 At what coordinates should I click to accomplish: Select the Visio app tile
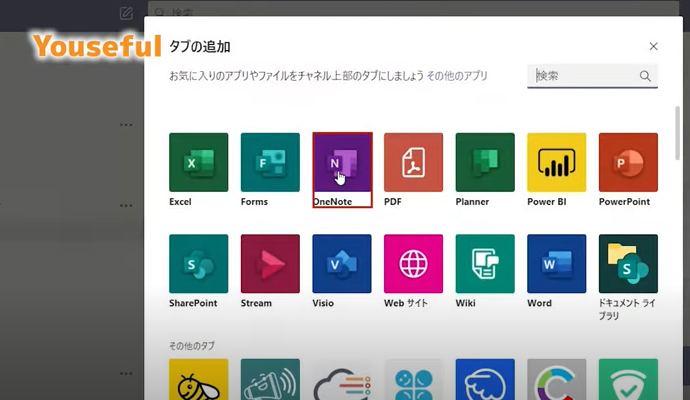[x=342, y=264]
